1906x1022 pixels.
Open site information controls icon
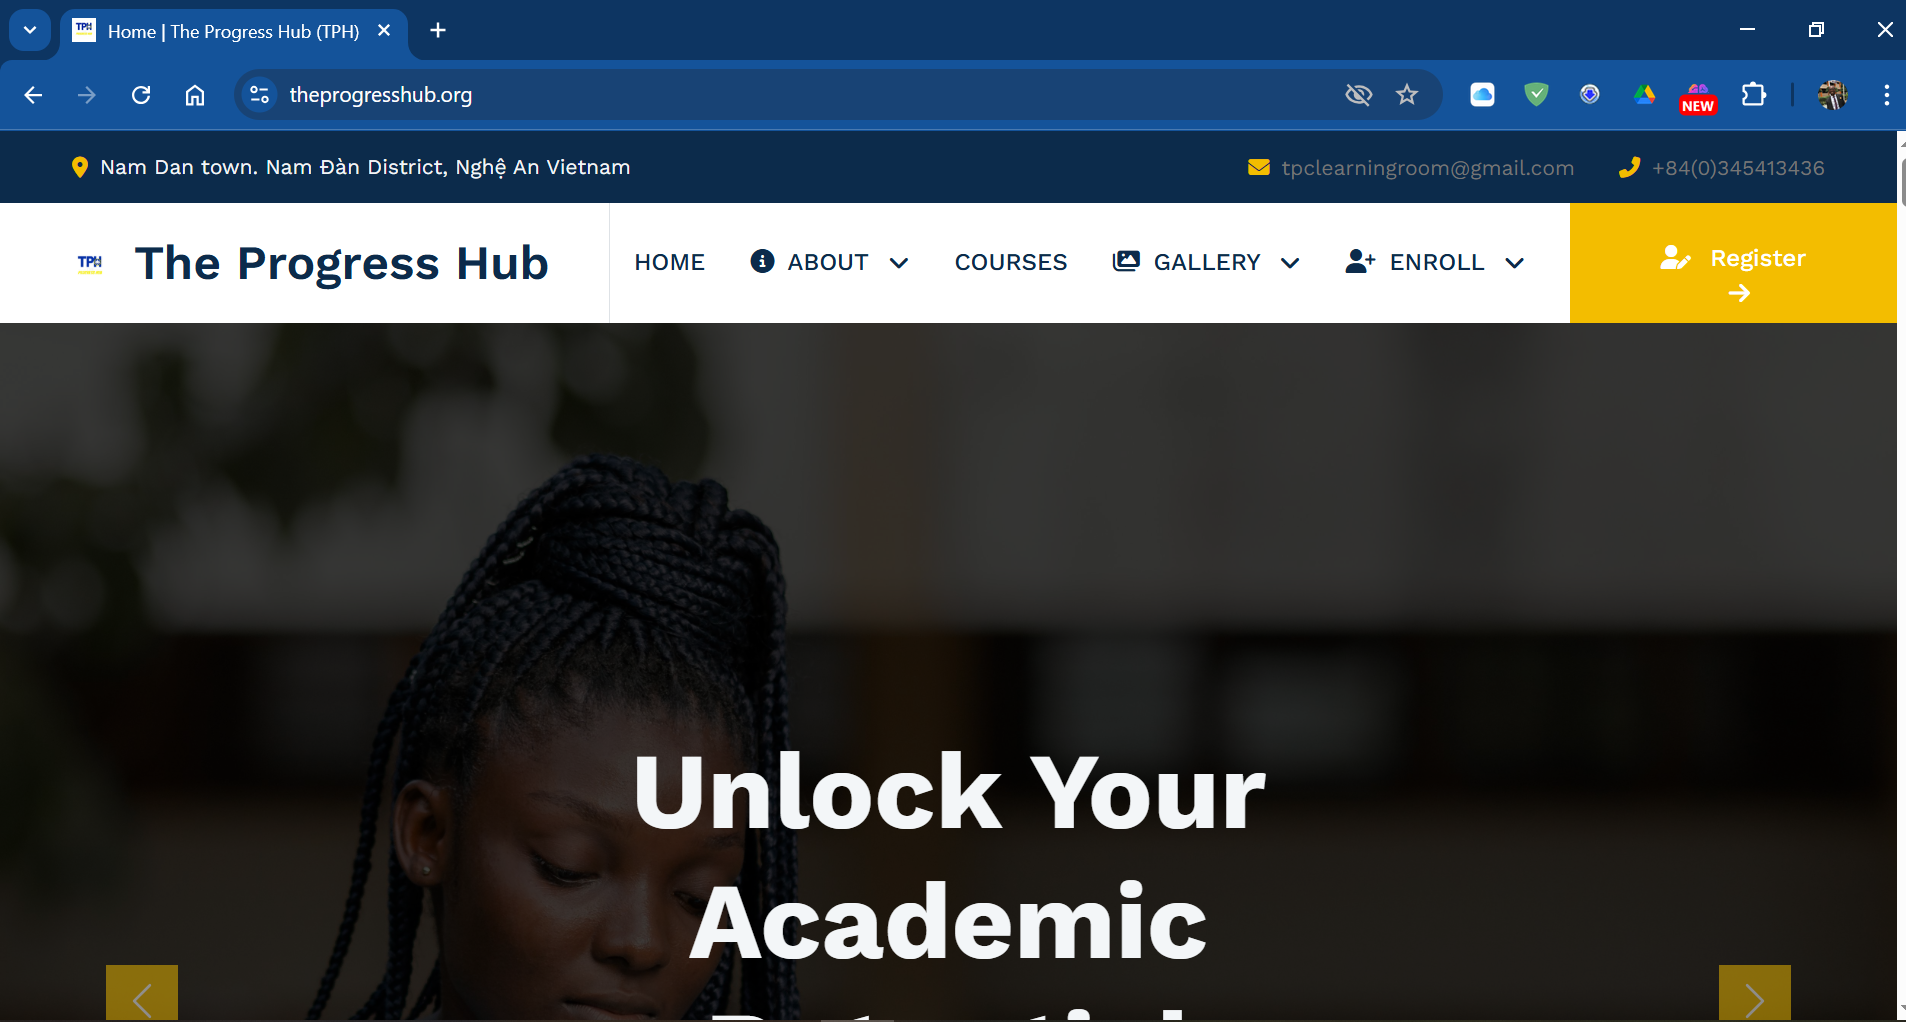pyautogui.click(x=260, y=95)
